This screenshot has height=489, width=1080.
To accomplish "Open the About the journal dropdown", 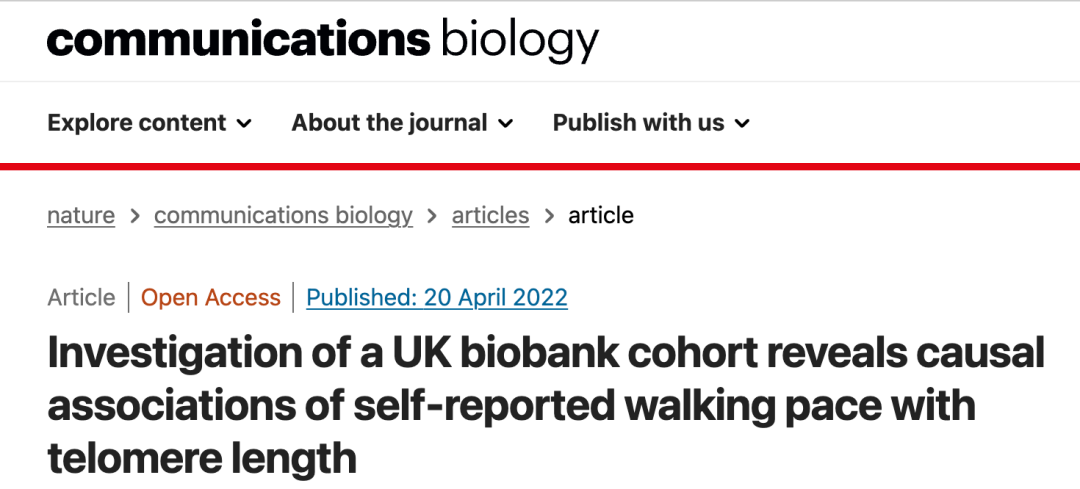I will [402, 123].
